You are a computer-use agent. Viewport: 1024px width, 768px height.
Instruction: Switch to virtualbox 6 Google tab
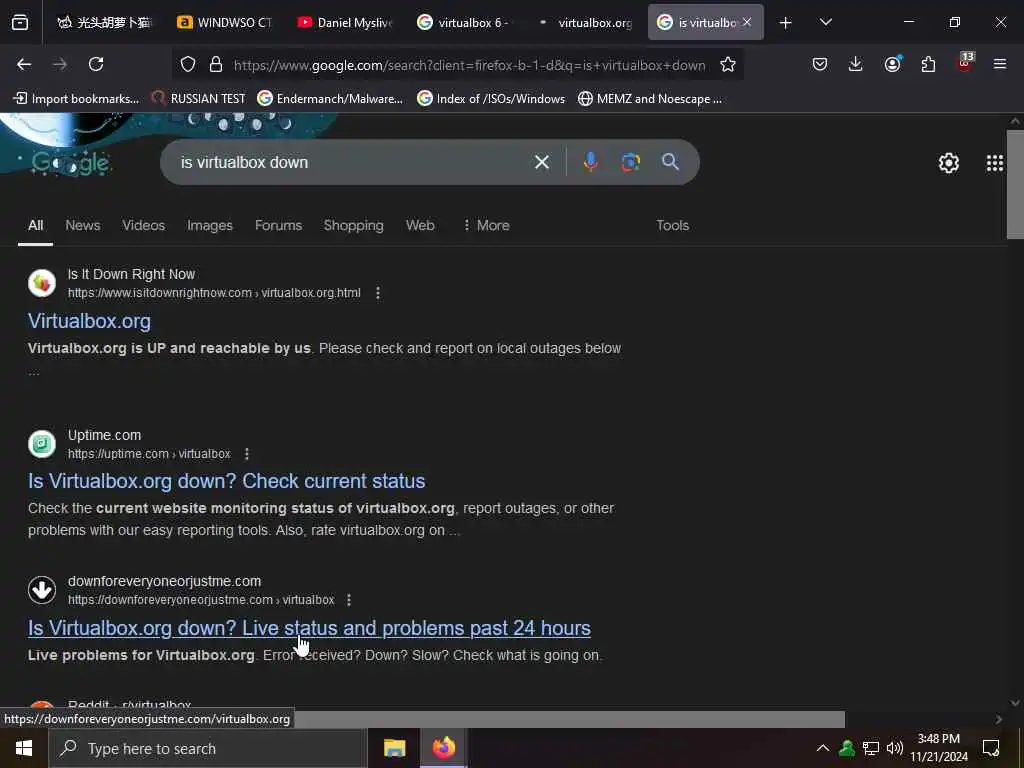click(466, 23)
